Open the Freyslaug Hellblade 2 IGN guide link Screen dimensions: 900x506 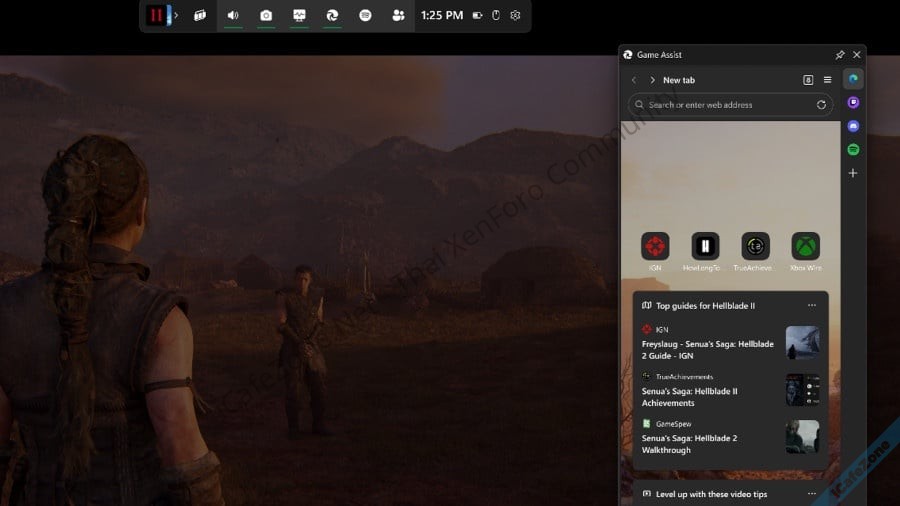(708, 348)
